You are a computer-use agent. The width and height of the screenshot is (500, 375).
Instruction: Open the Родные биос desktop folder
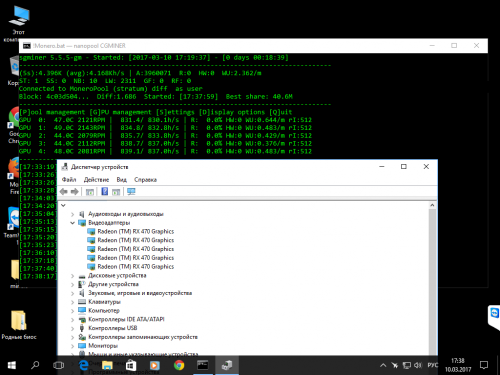click(x=19, y=325)
